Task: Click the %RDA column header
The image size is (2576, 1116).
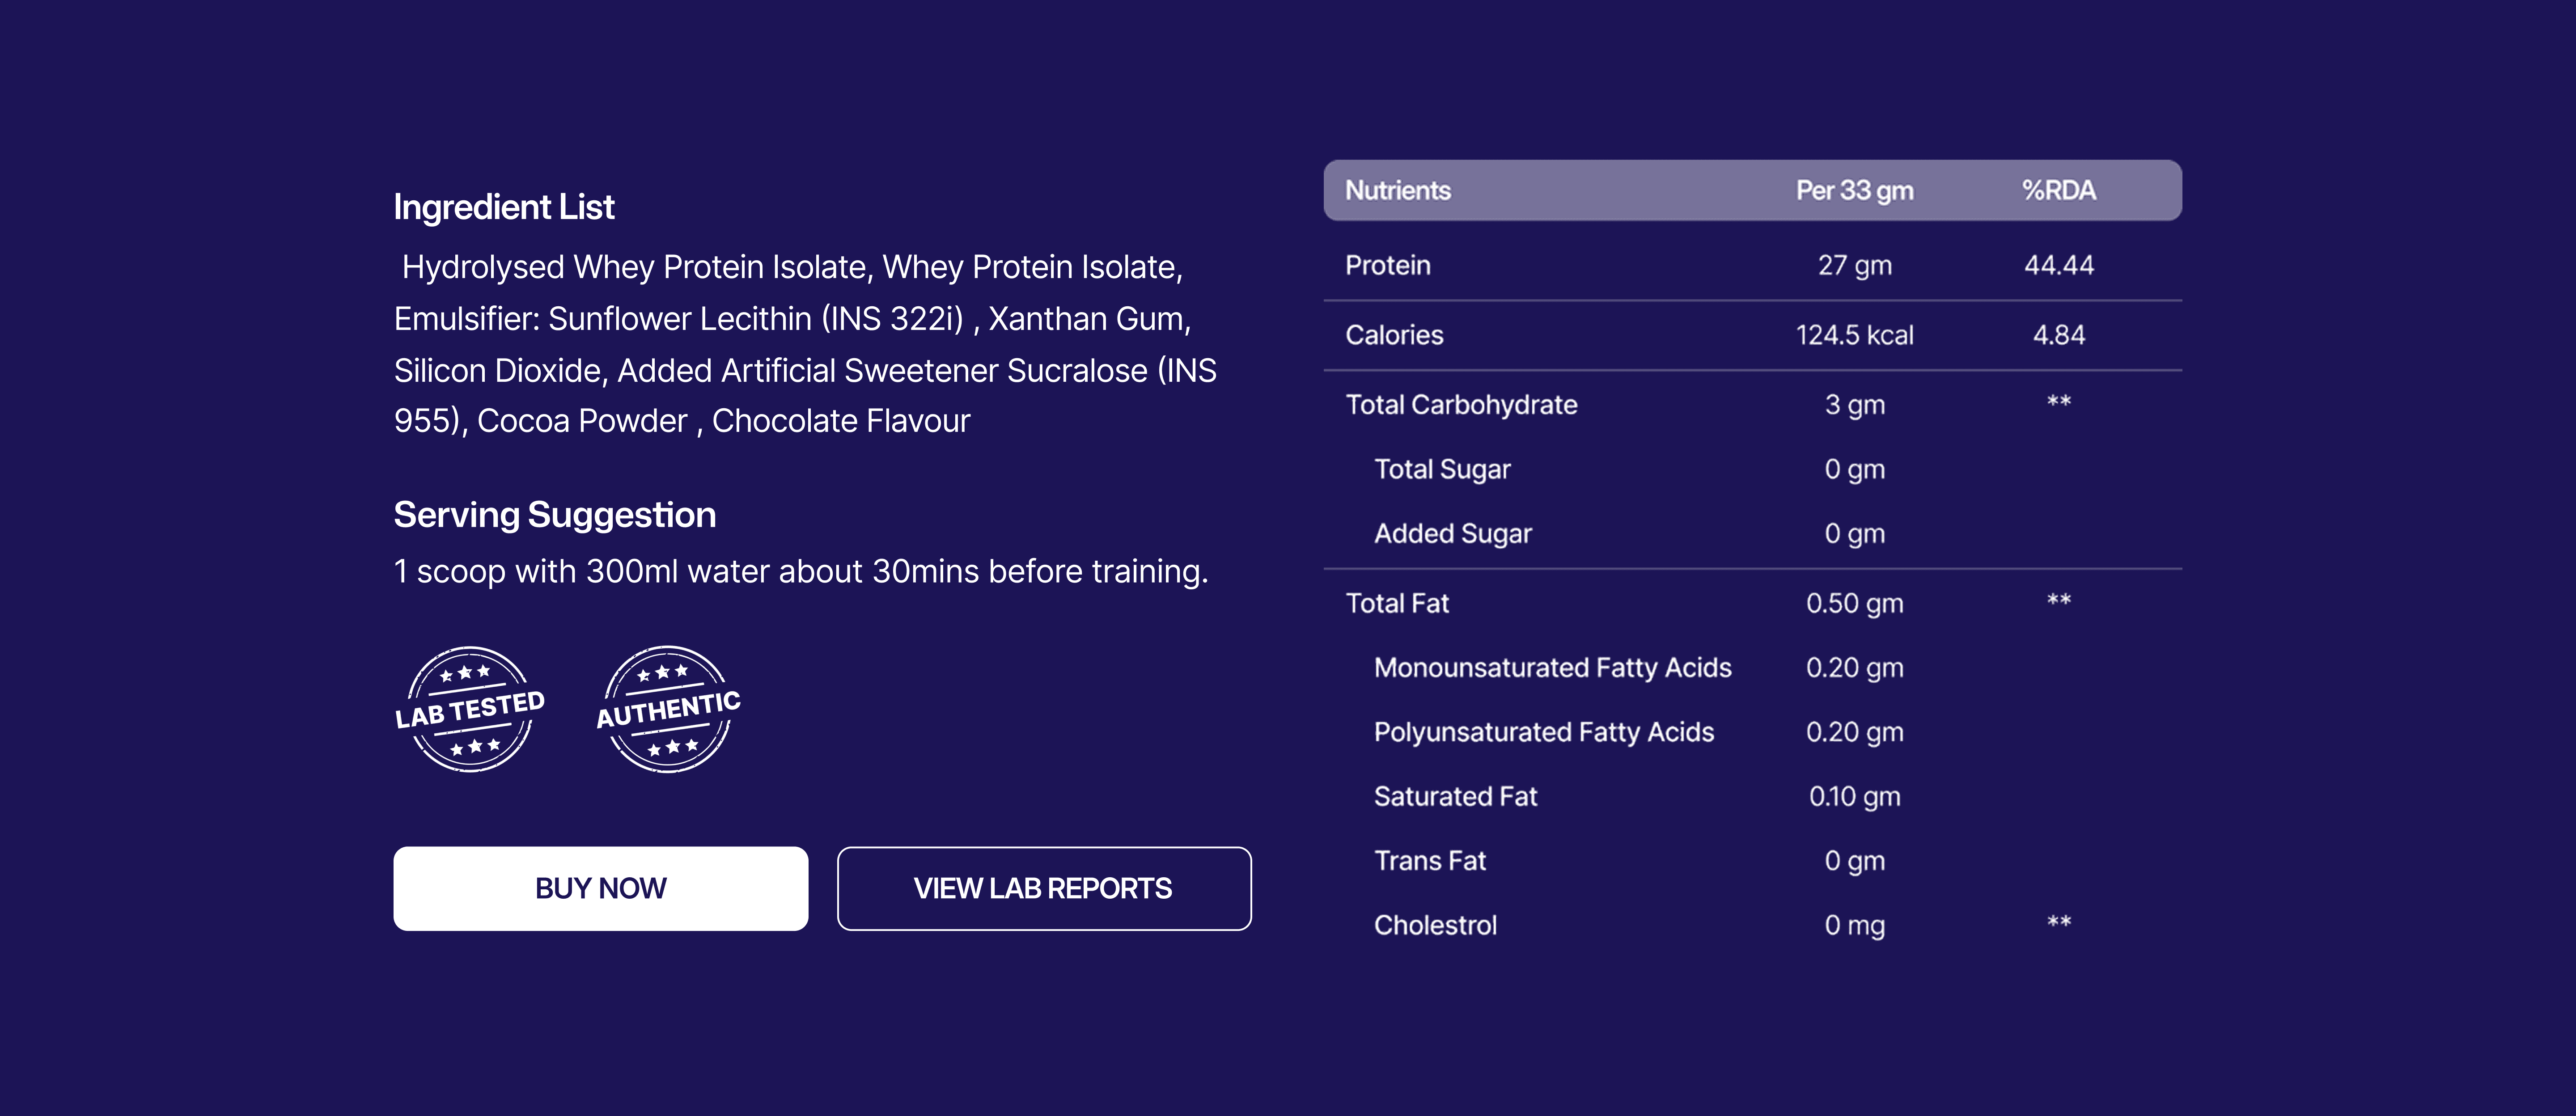Action: 2058,190
